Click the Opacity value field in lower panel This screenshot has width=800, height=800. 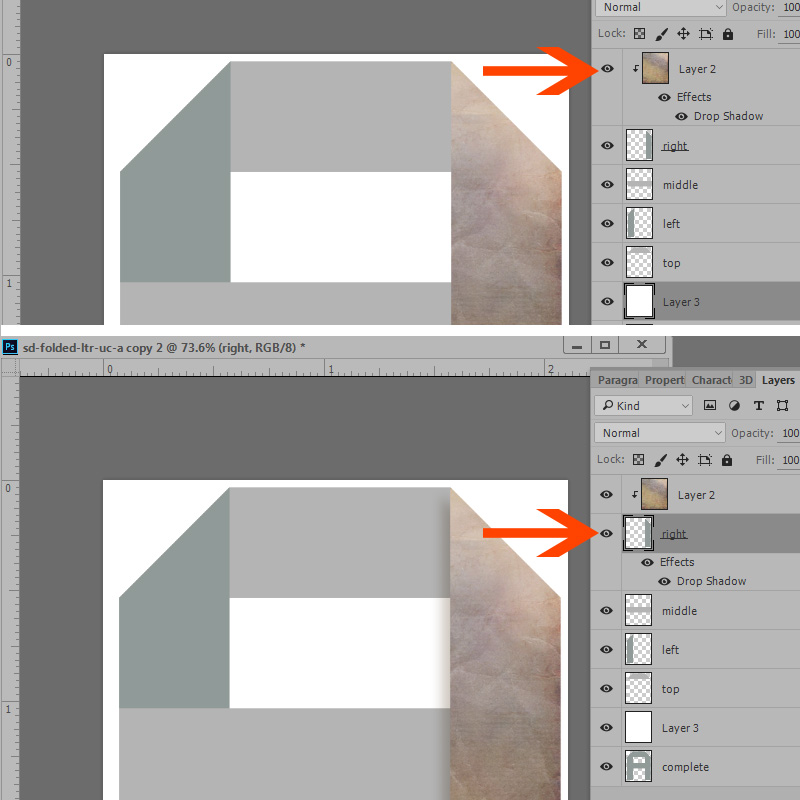click(x=790, y=433)
